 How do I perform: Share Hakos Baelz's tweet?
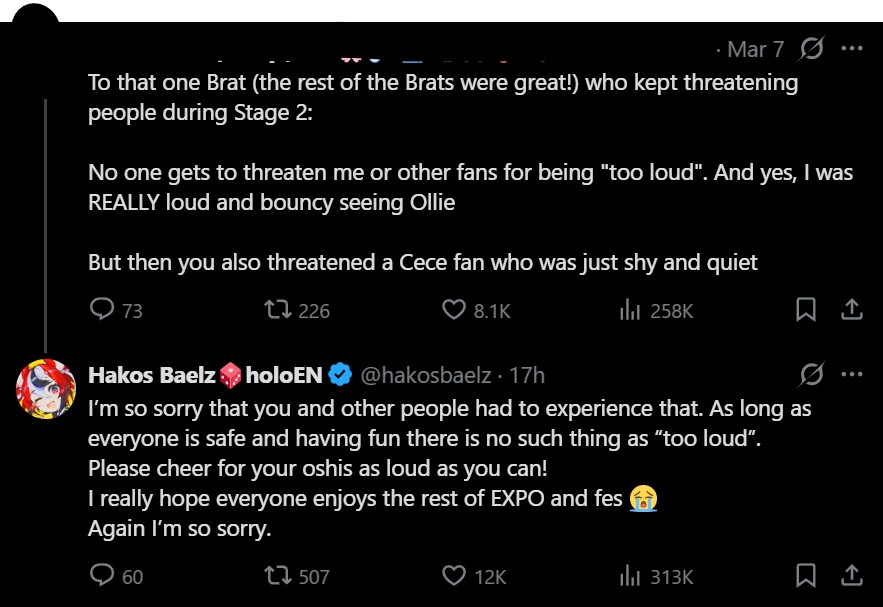[851, 575]
